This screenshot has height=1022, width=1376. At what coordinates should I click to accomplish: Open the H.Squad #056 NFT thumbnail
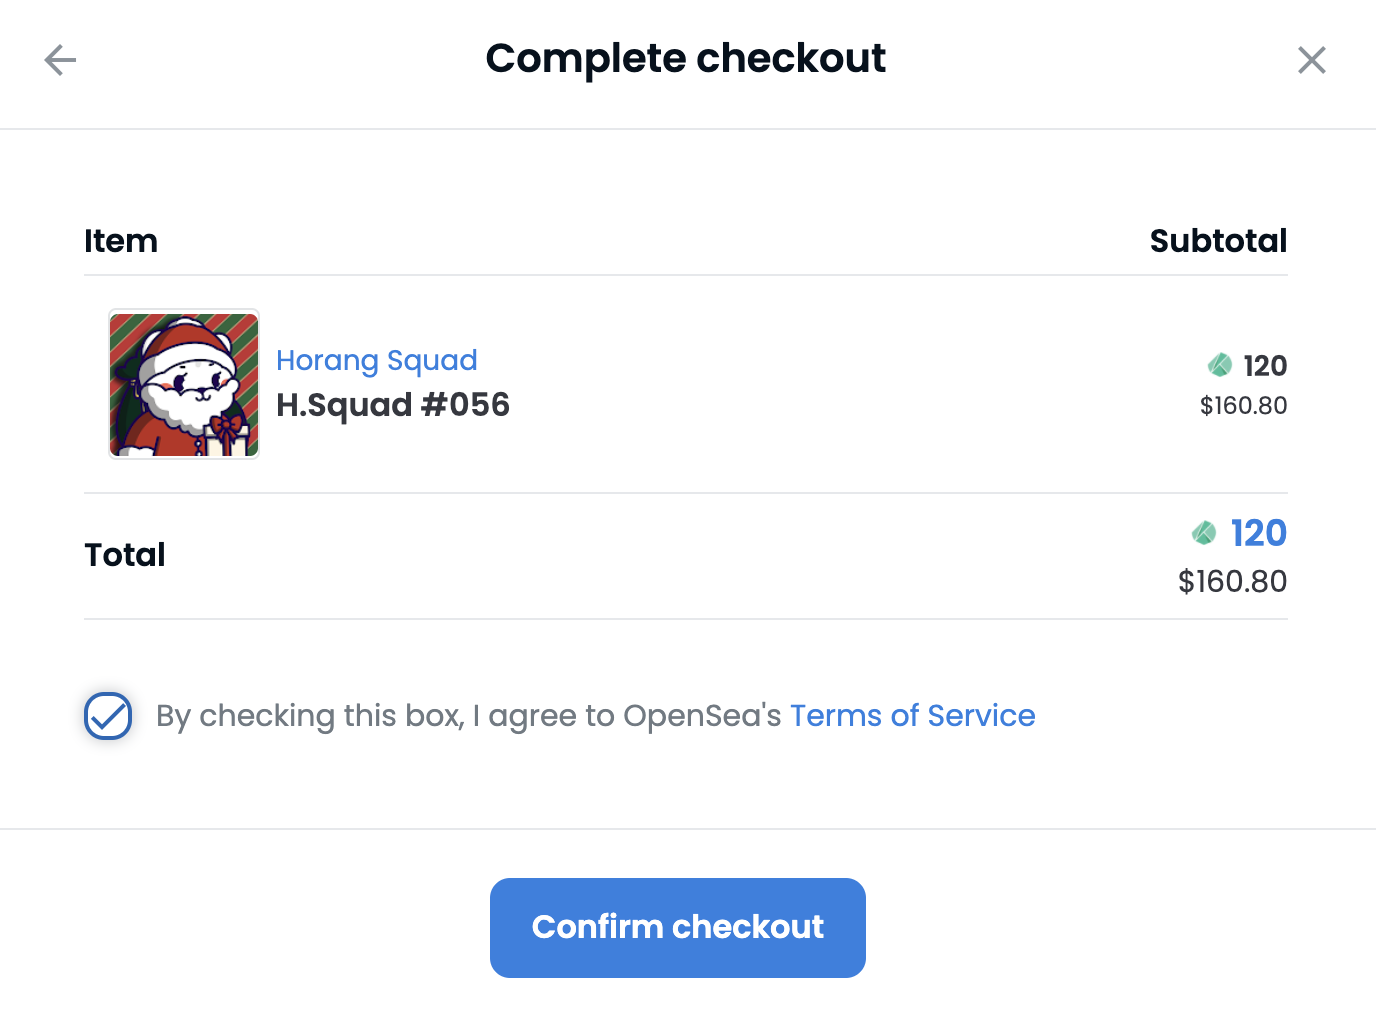(x=184, y=384)
